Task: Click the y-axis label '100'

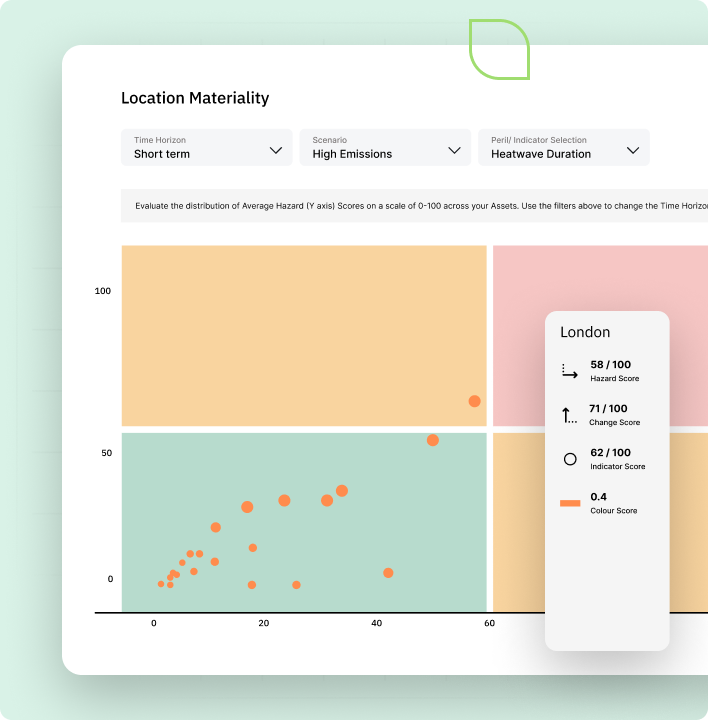Action: click(x=102, y=291)
